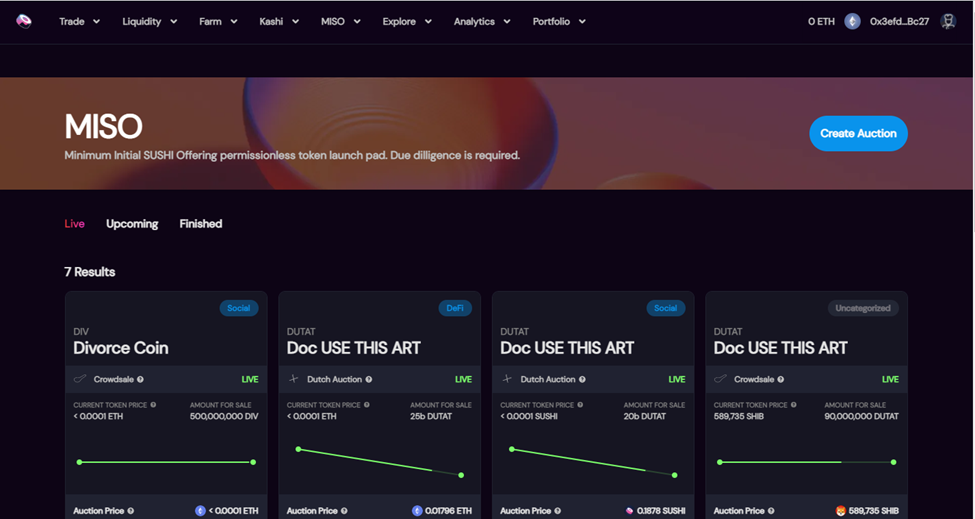This screenshot has width=975, height=519.
Task: Open the Farm dropdown menu
Action: coord(218,21)
